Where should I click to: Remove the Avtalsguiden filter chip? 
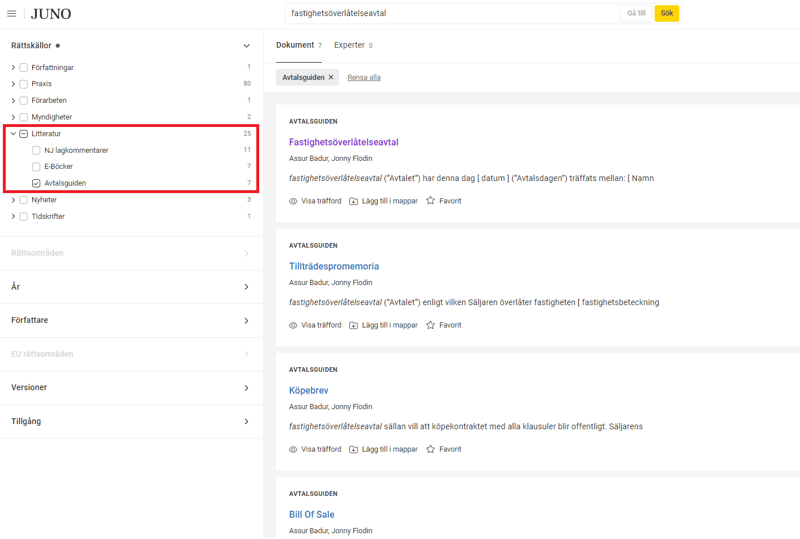pos(331,77)
